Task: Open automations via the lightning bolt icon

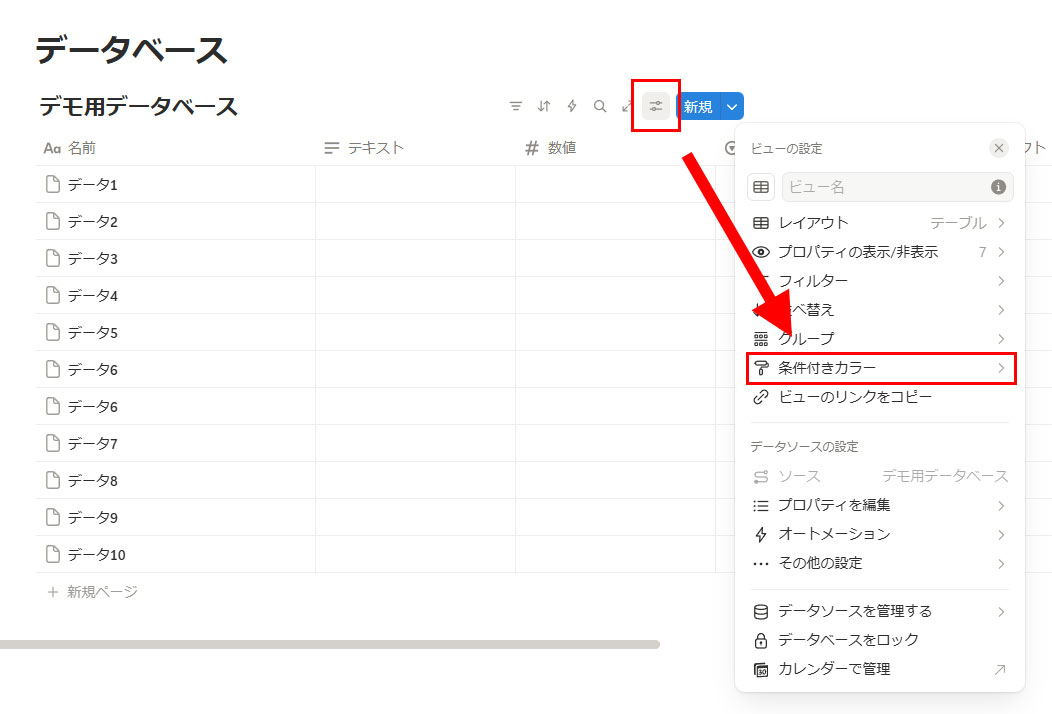Action: (x=572, y=106)
